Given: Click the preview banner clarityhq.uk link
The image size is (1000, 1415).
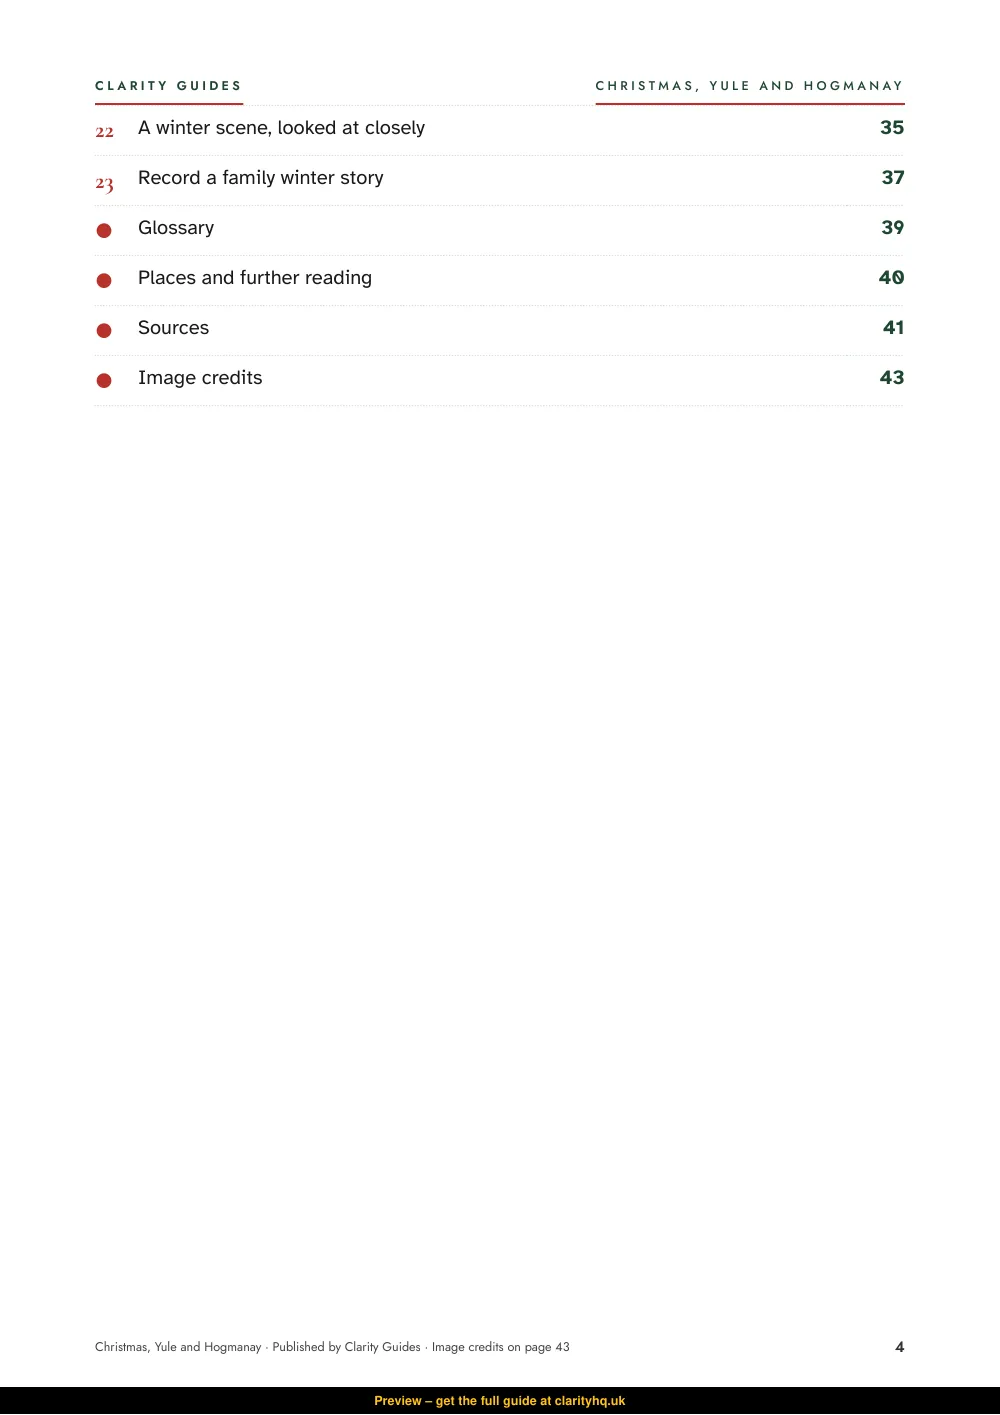Looking at the screenshot, I should 590,1401.
